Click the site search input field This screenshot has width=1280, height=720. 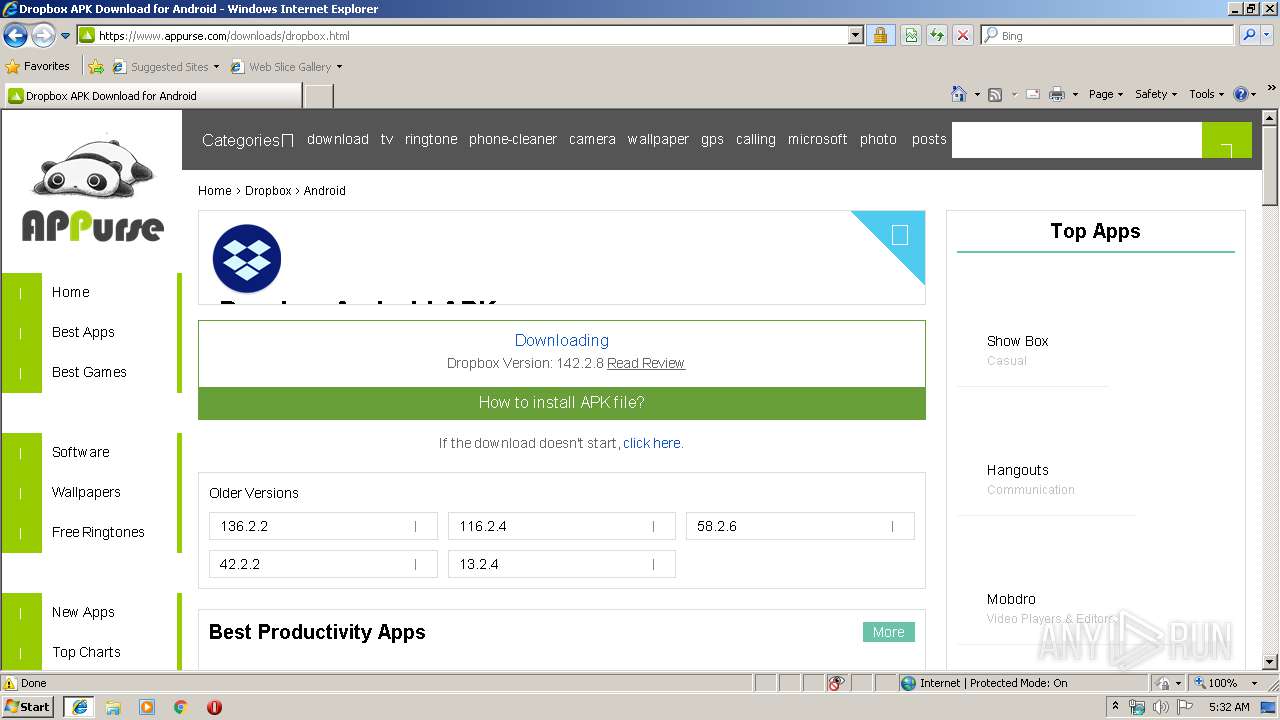(1077, 140)
